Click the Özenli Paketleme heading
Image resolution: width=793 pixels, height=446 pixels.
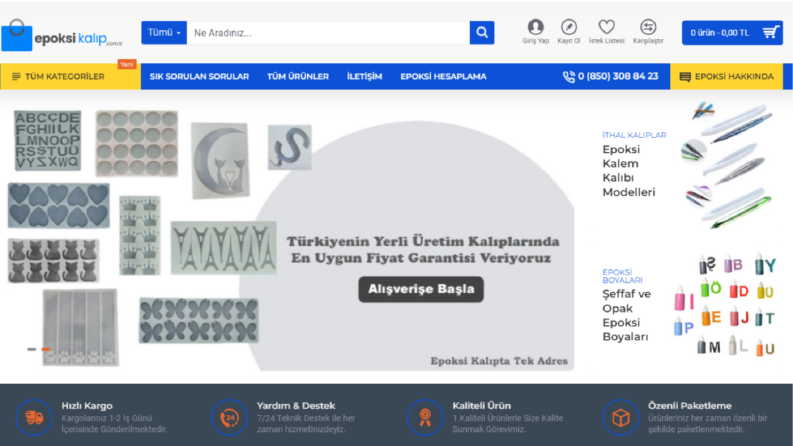[690, 406]
